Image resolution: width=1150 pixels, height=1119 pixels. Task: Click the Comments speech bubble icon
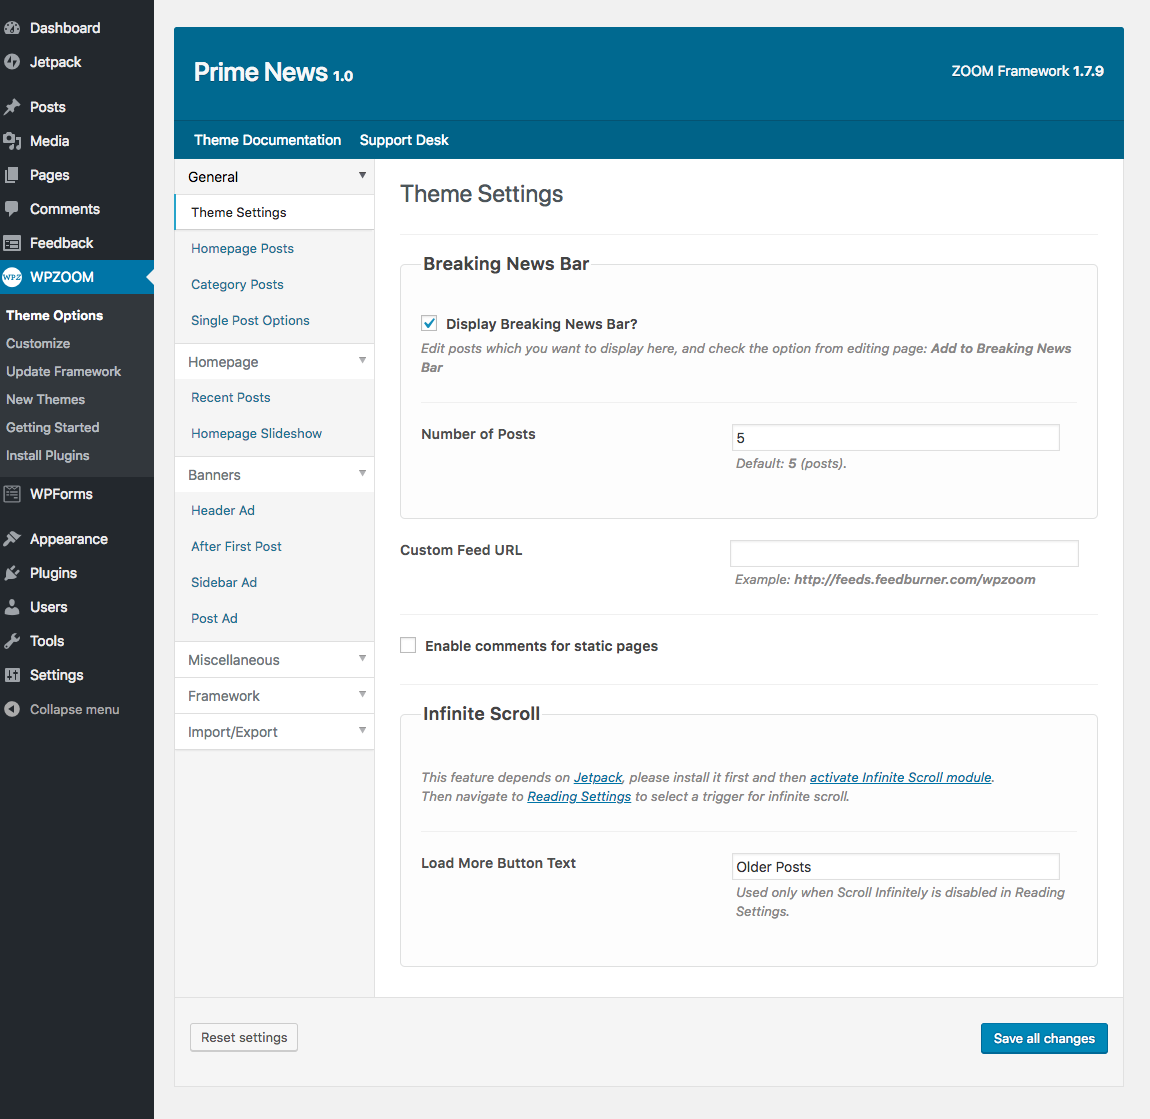pyautogui.click(x=12, y=209)
